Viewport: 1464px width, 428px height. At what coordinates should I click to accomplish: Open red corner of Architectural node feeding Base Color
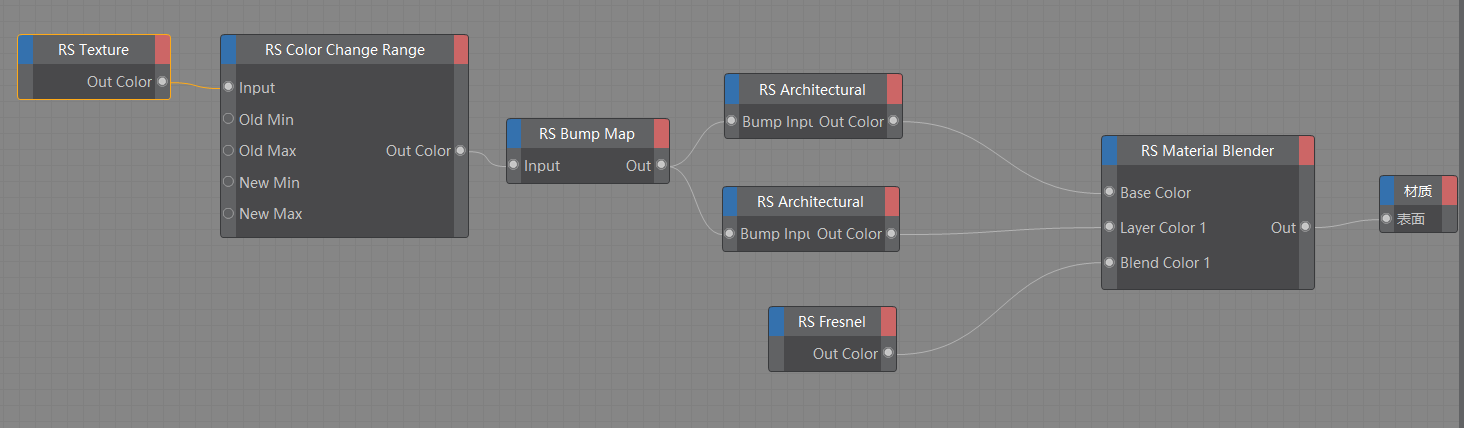pyautogui.click(x=894, y=90)
